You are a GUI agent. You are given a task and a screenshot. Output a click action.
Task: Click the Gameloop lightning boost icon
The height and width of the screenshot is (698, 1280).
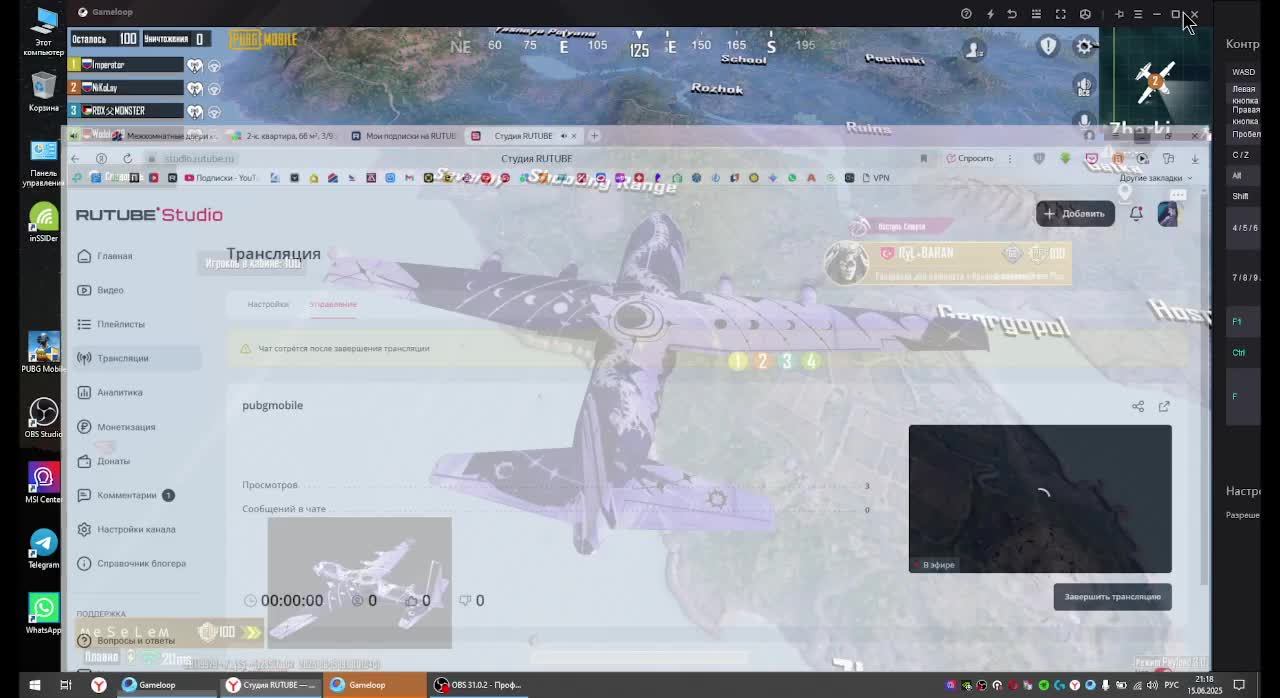click(x=990, y=14)
